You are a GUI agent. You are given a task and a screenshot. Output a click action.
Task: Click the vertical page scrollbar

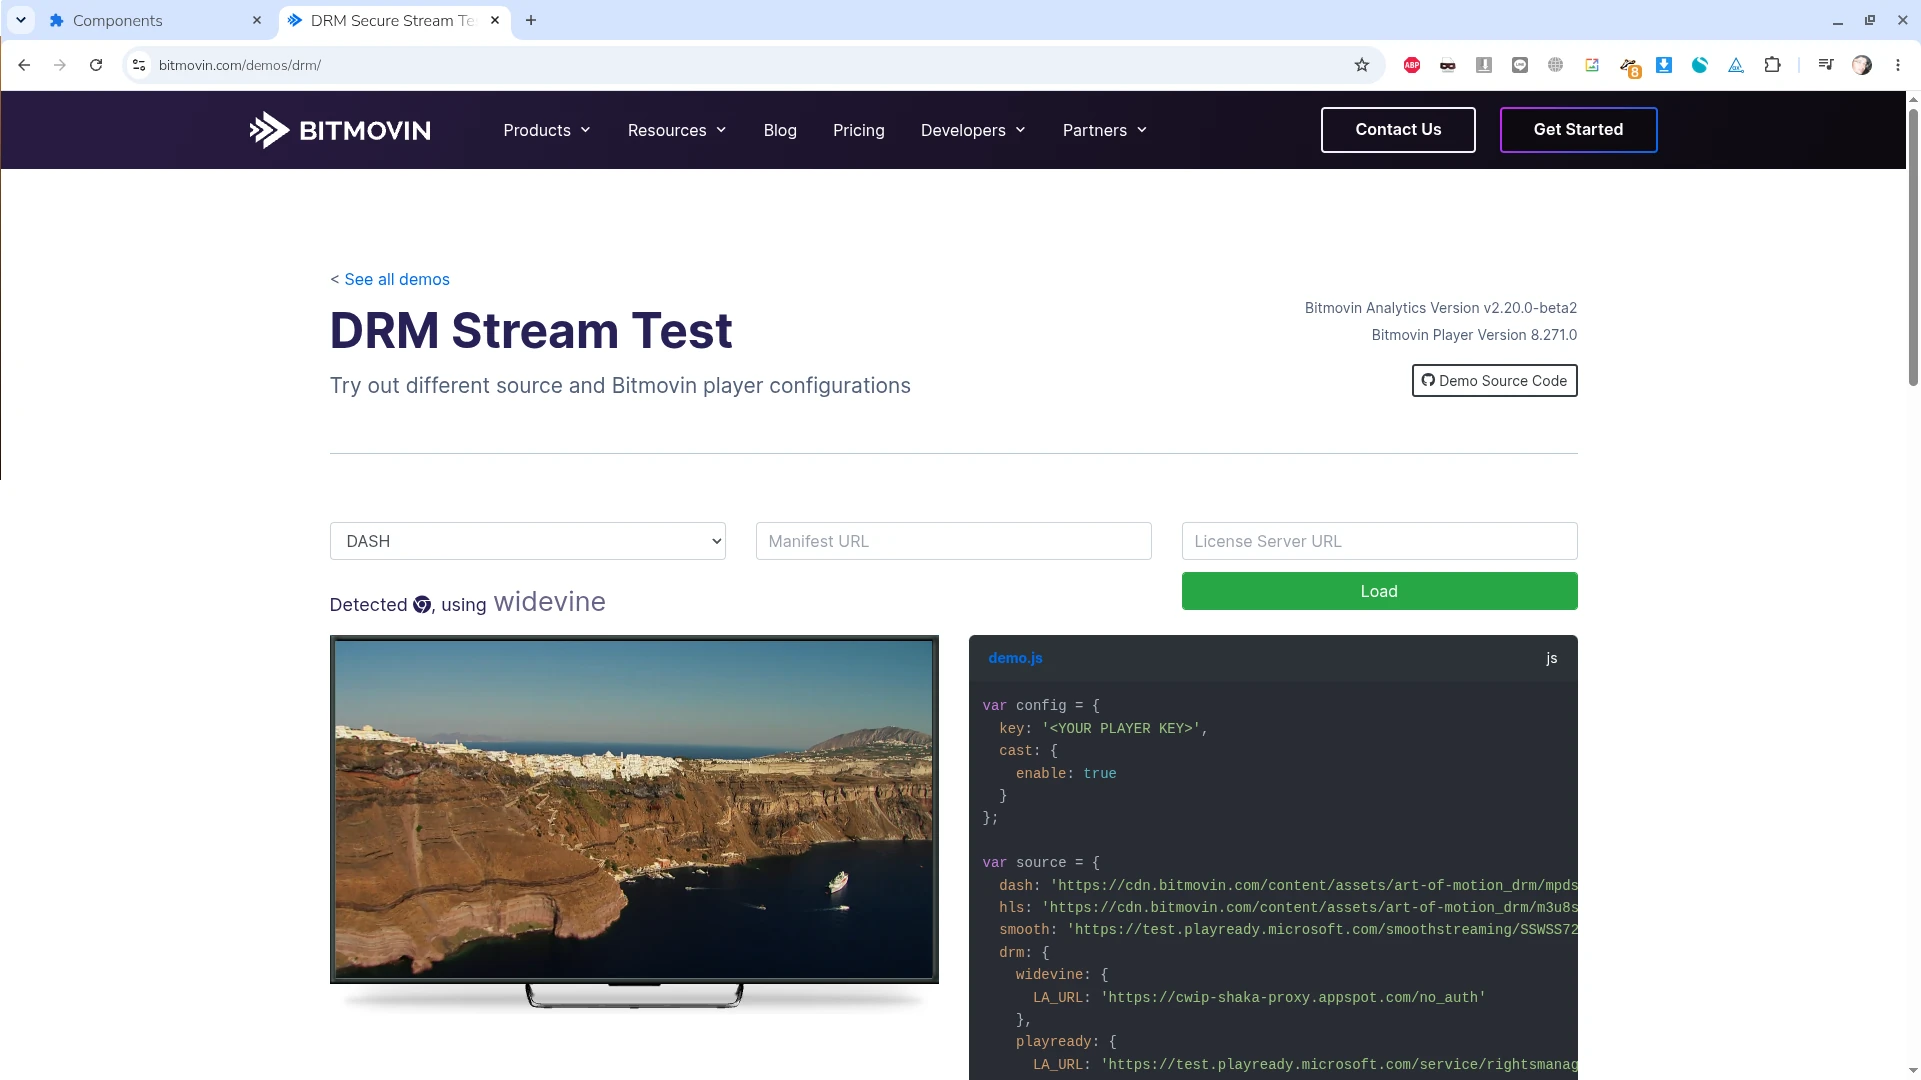tap(1913, 245)
